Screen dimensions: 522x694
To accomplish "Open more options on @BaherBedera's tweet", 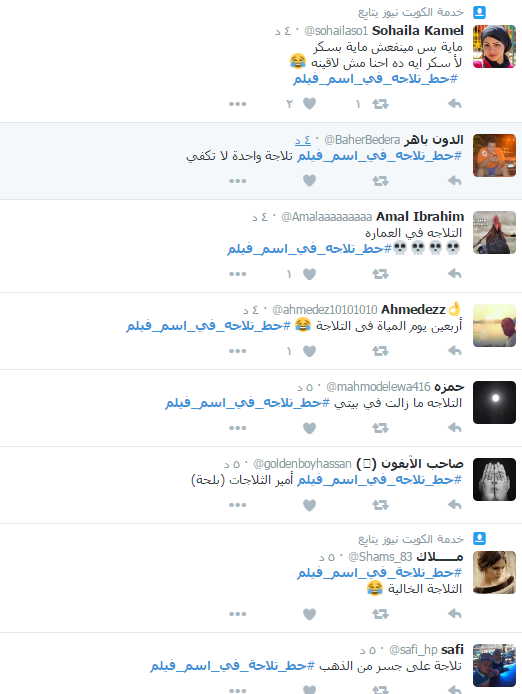I will pos(237,181).
